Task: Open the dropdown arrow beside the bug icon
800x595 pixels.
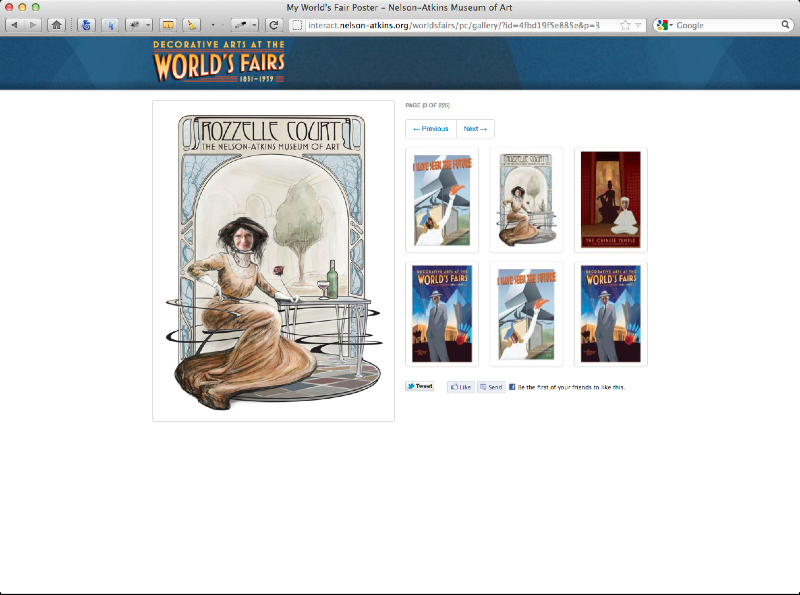Action: coord(148,25)
